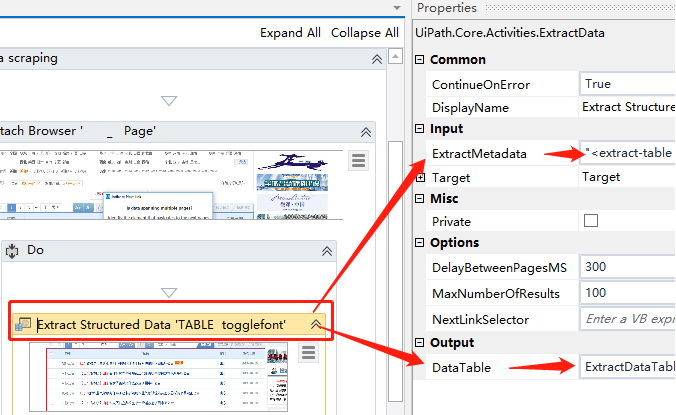The width and height of the screenshot is (676, 415).
Task: Collapse the Do container
Action: tap(327, 251)
